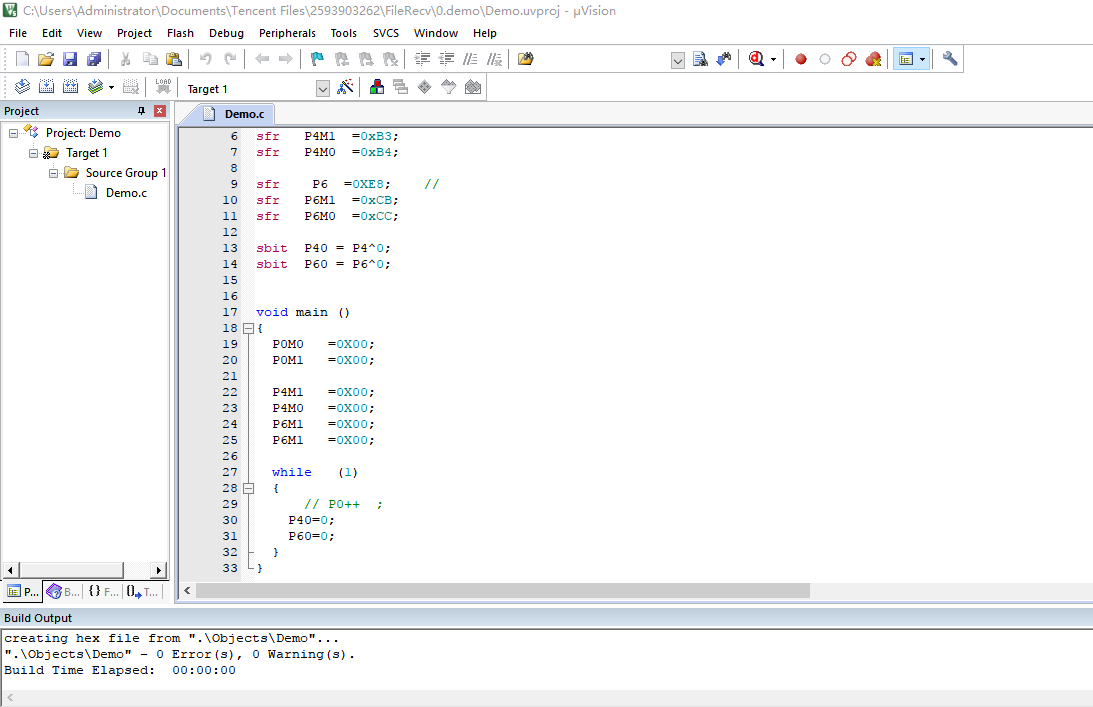Viewport: 1093px width, 707px height.
Task: Save all files icon
Action: [93, 59]
